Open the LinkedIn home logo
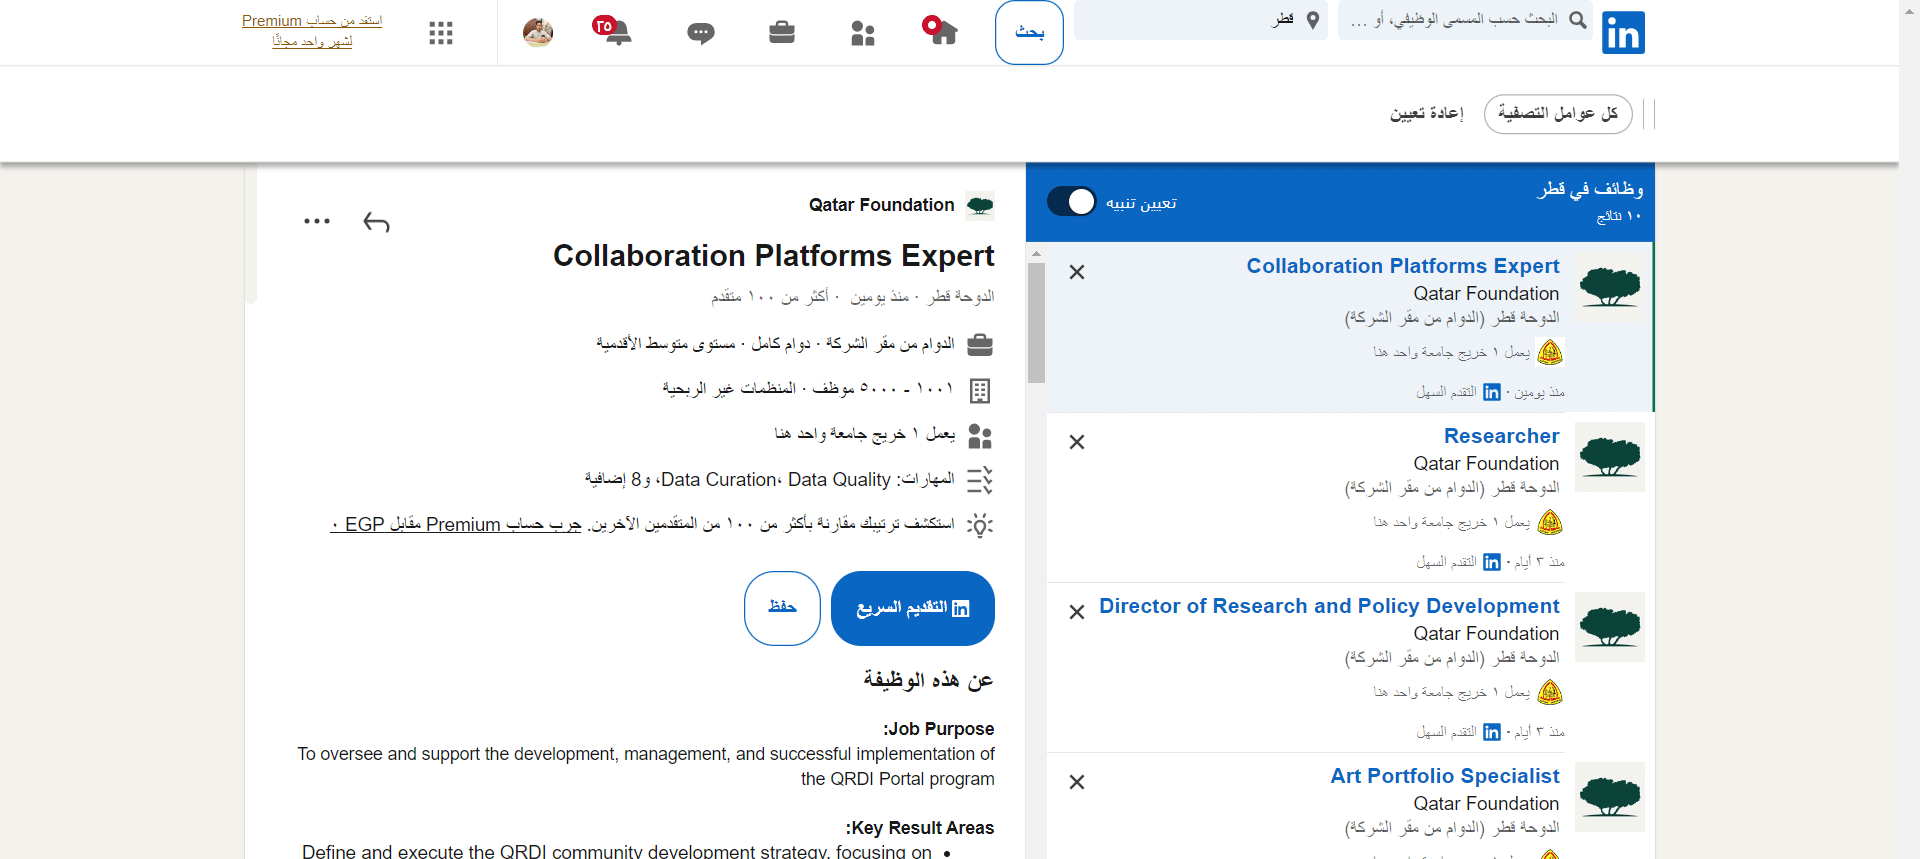This screenshot has width=1920, height=859. coord(1623,33)
